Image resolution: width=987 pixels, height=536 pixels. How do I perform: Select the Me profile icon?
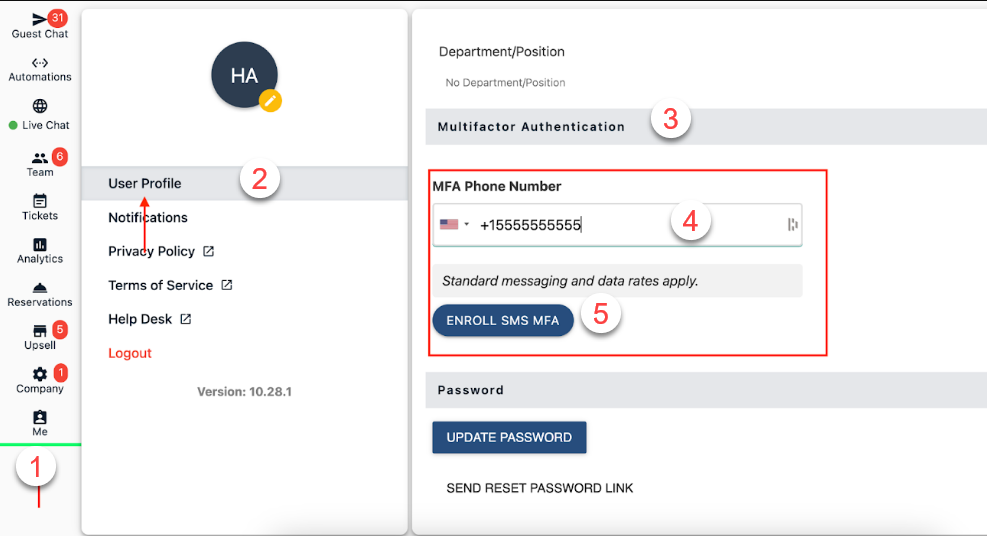click(x=40, y=423)
